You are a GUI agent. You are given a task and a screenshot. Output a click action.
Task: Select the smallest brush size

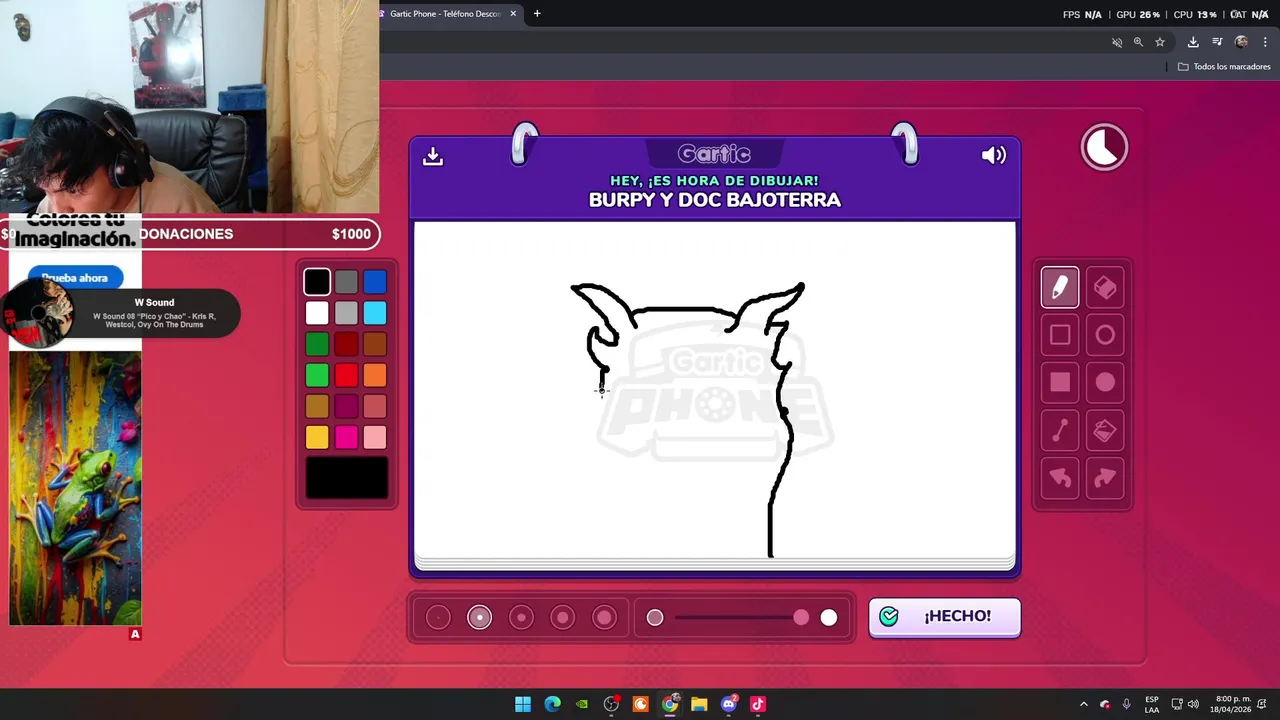pos(438,618)
